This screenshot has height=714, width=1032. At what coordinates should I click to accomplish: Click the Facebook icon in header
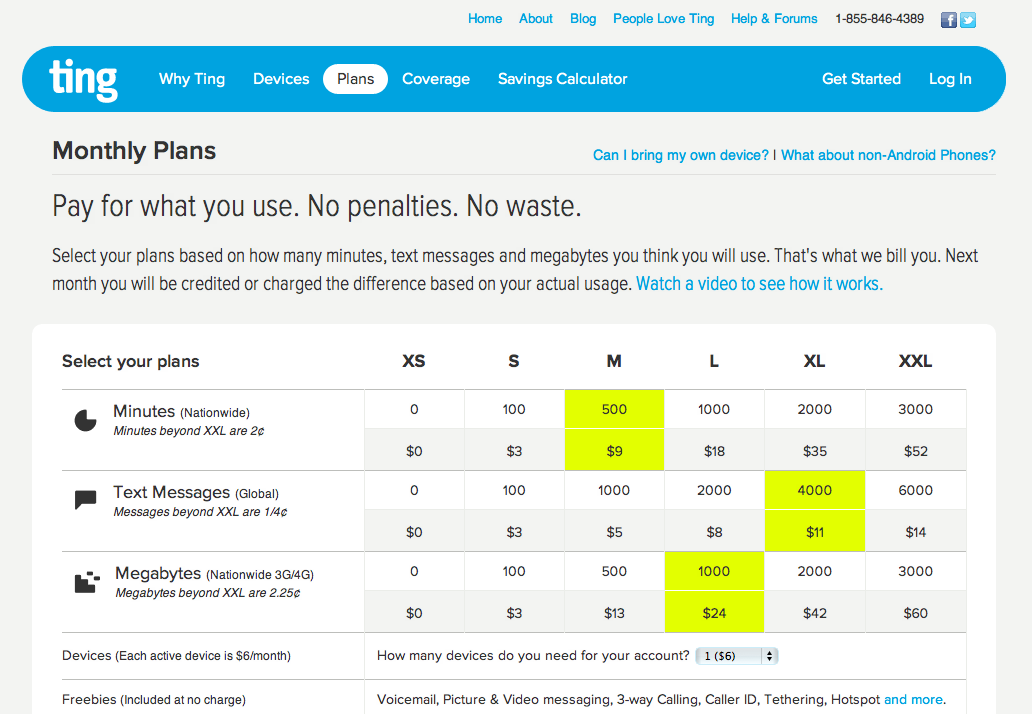coord(949,19)
